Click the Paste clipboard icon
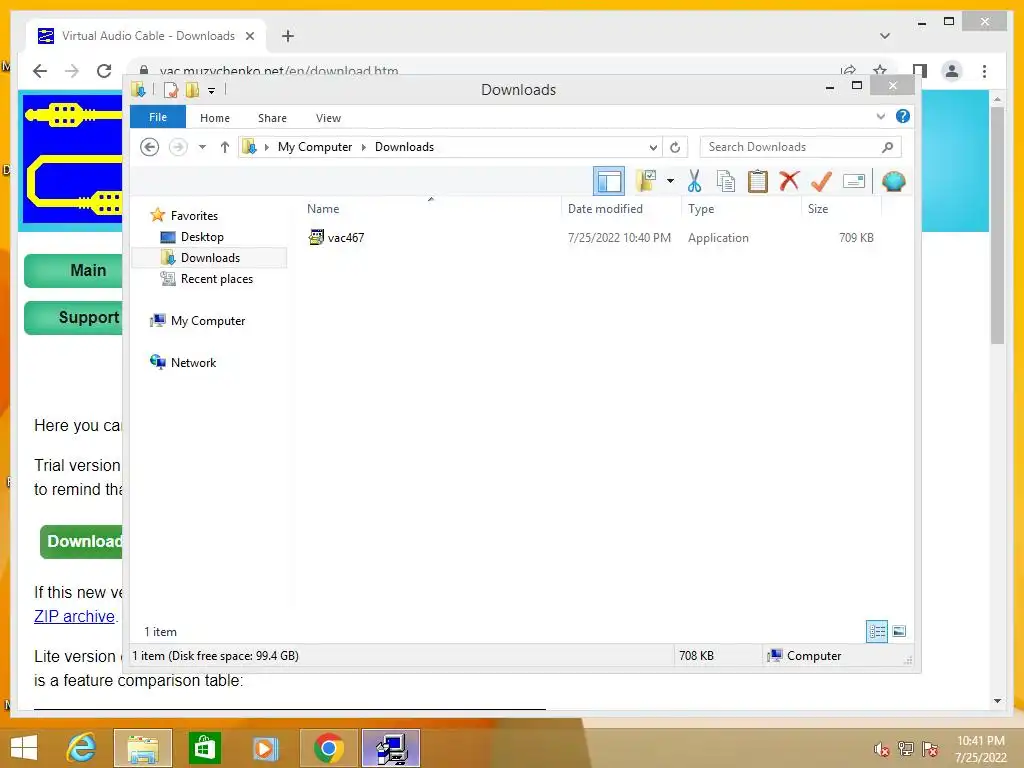Image resolution: width=1024 pixels, height=768 pixels. pyautogui.click(x=758, y=181)
